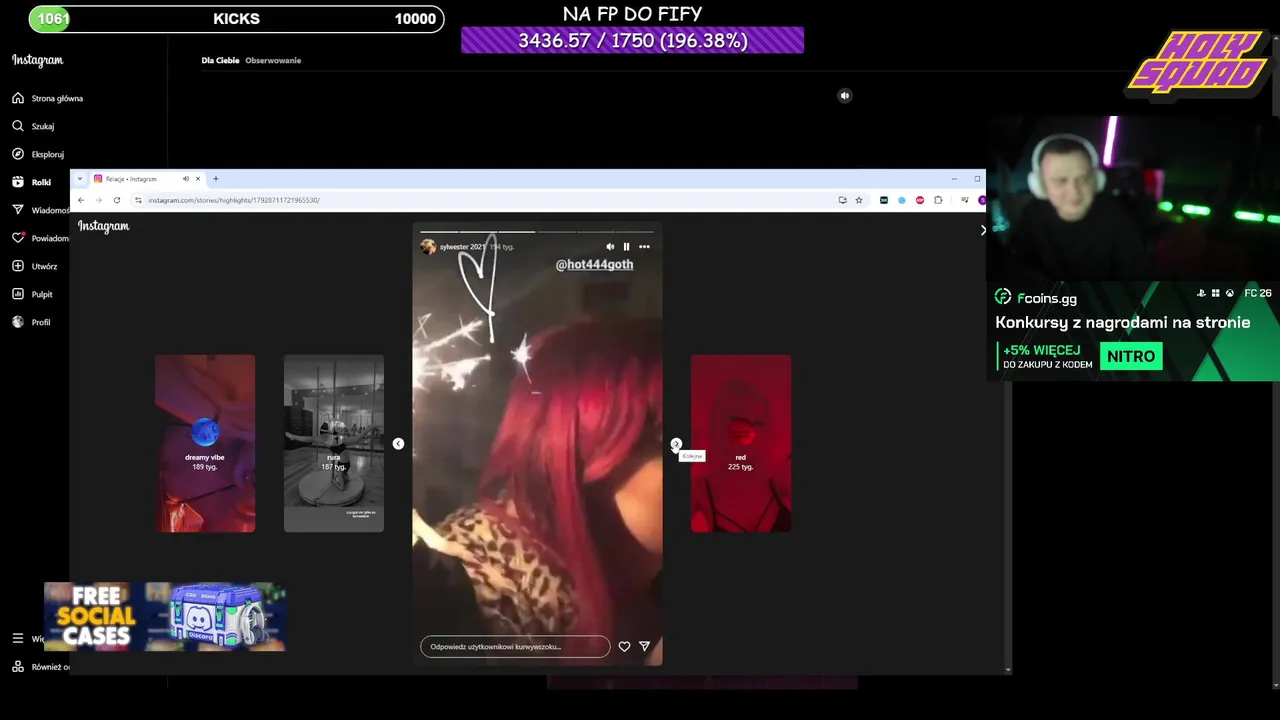Viewport: 1280px width, 720px height.
Task: Like the story with heart icon
Action: pos(624,647)
